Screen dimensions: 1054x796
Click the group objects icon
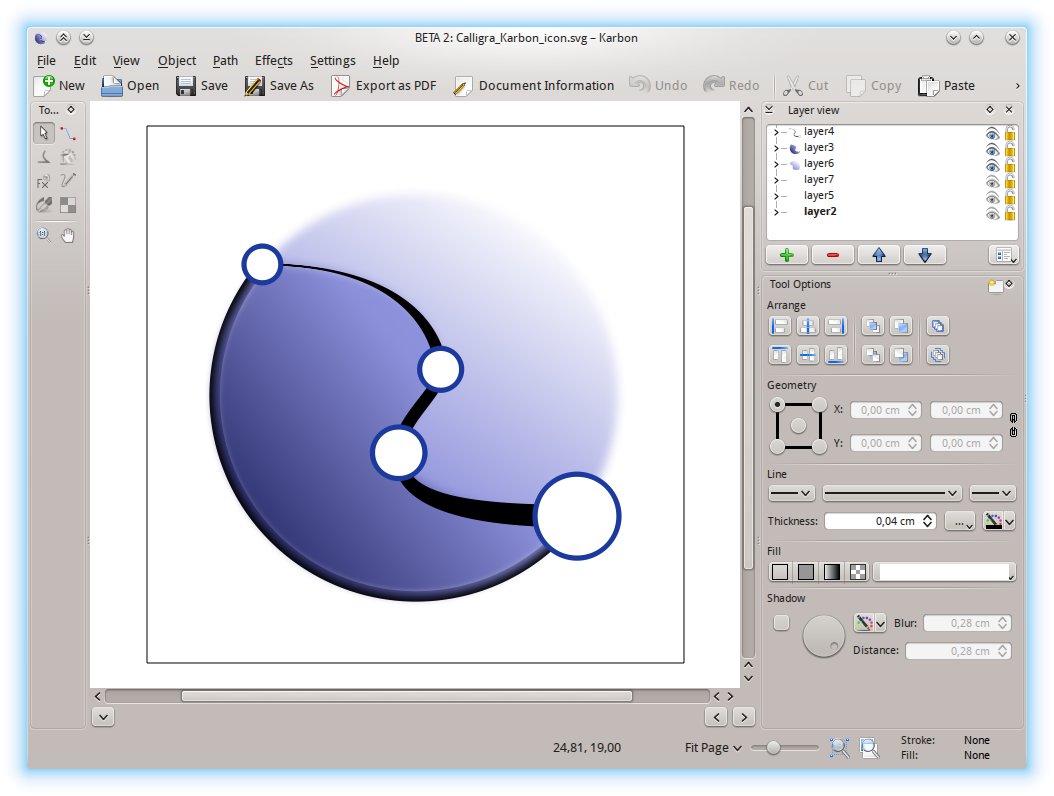(x=938, y=326)
